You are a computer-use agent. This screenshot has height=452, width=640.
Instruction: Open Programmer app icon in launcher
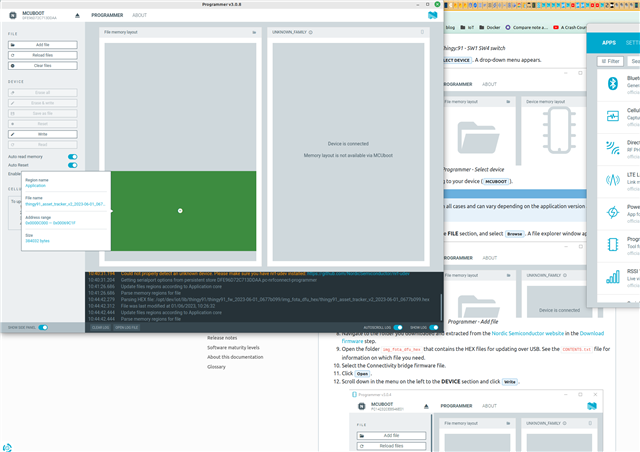pyautogui.click(x=613, y=244)
